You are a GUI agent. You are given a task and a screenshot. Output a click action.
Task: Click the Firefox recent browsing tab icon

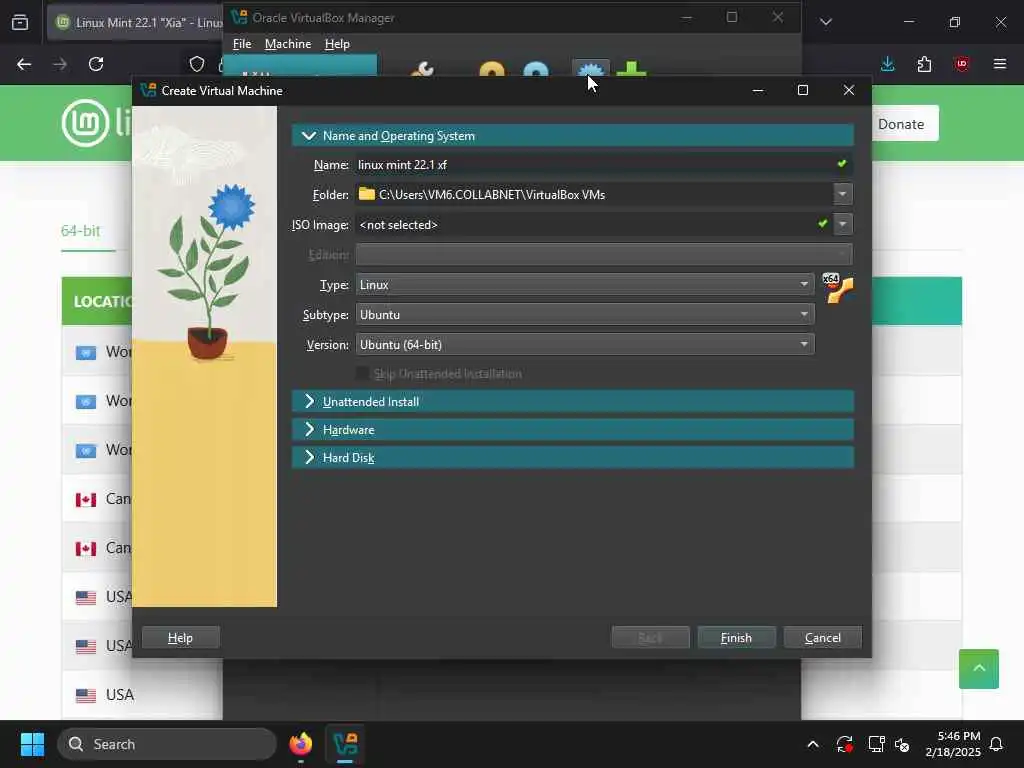click(x=20, y=22)
